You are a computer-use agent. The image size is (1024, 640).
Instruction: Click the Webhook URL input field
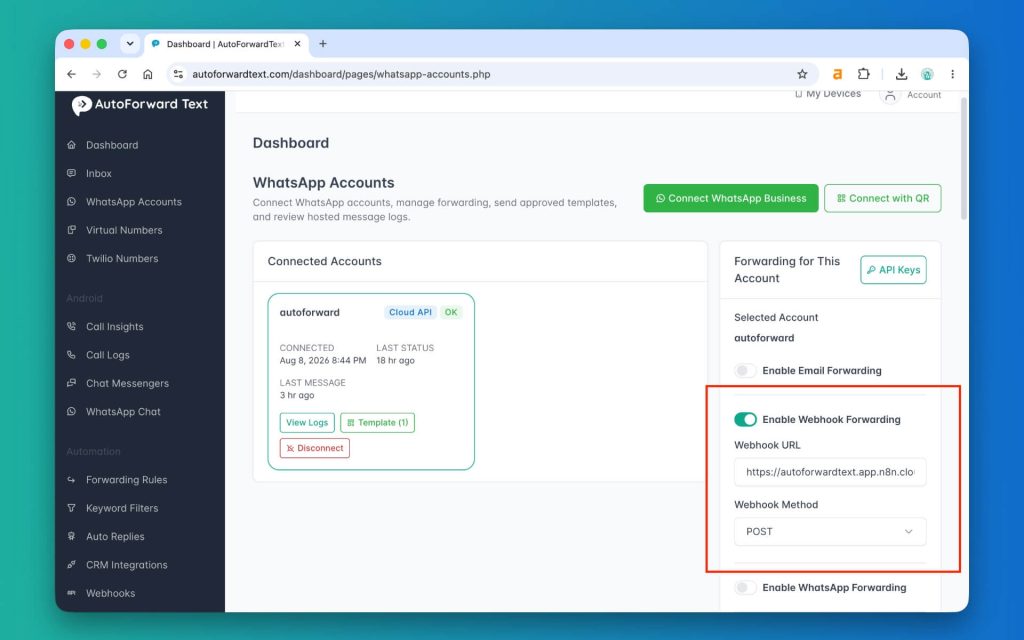click(x=830, y=472)
